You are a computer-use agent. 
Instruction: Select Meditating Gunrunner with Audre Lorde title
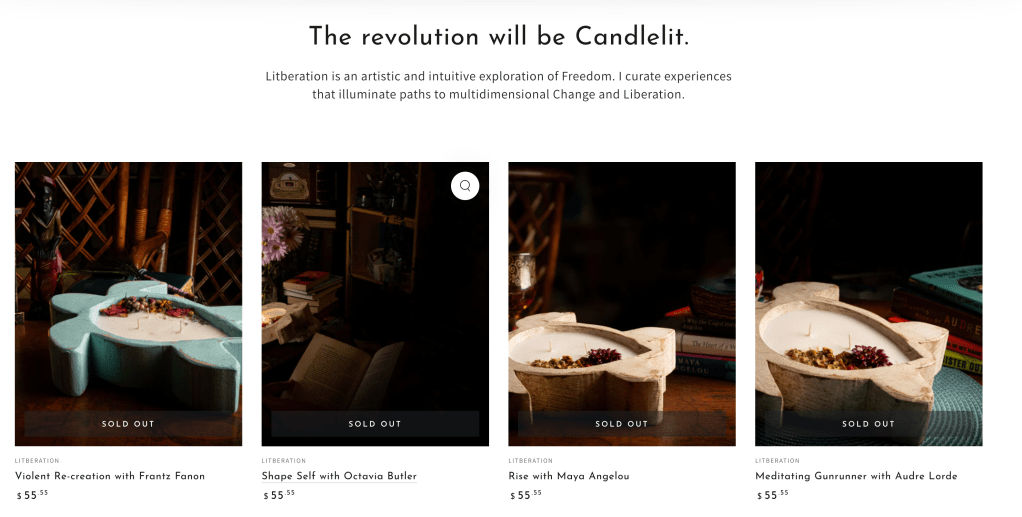point(856,476)
